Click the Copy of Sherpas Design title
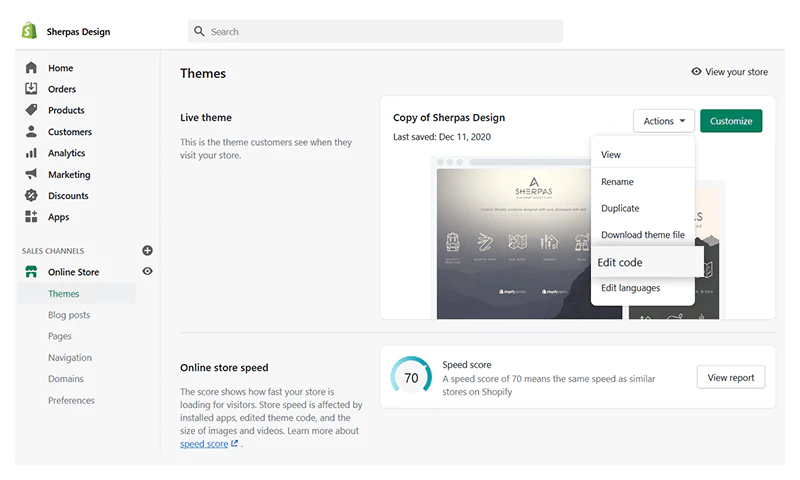The image size is (800, 480). (x=449, y=117)
